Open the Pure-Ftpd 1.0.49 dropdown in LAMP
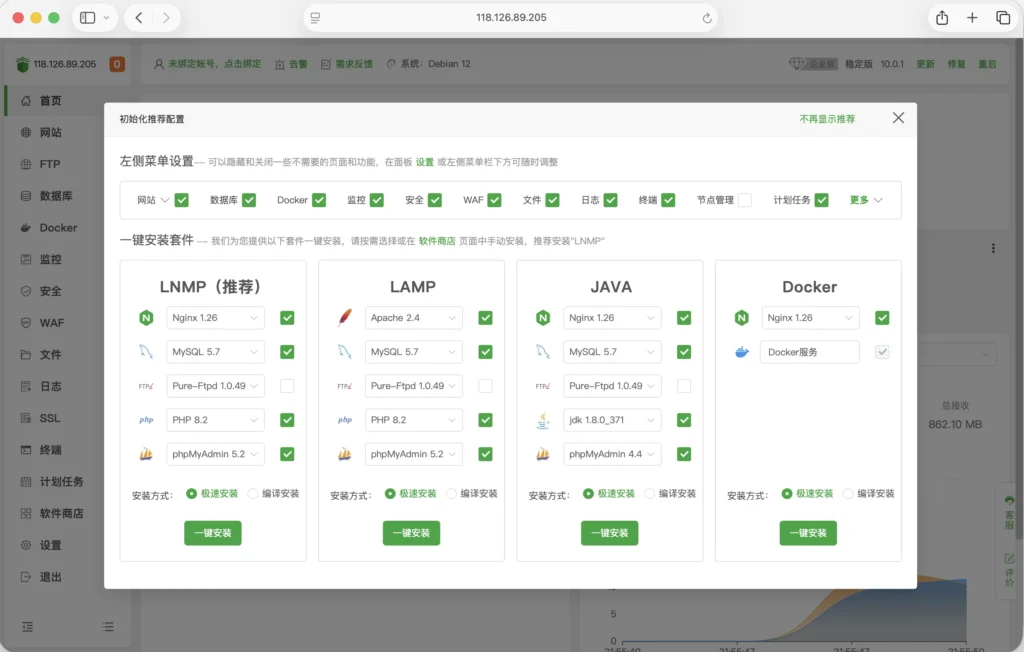 pyautogui.click(x=413, y=386)
